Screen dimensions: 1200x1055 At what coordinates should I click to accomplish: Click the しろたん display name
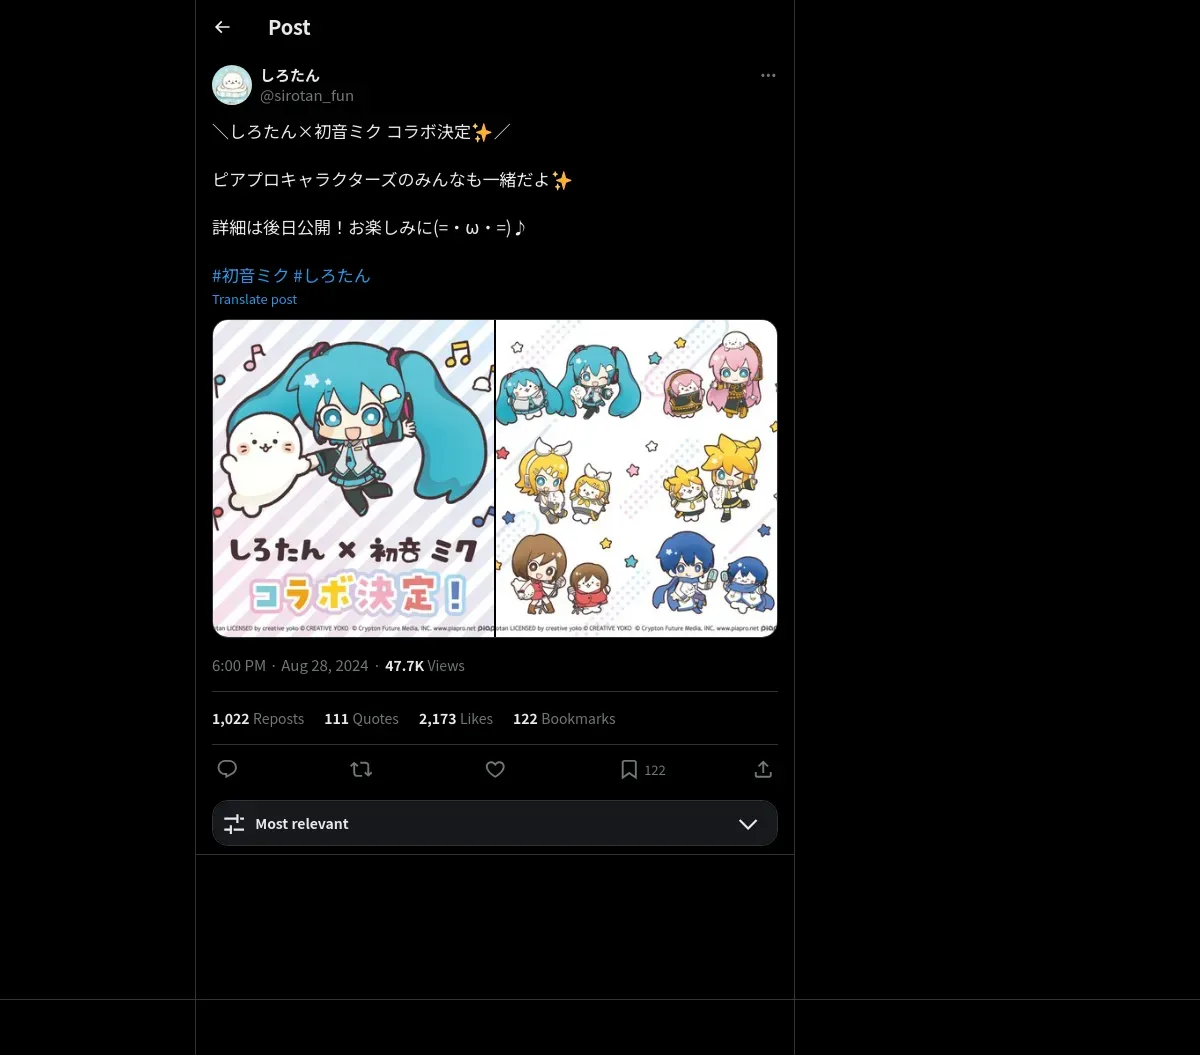[290, 75]
